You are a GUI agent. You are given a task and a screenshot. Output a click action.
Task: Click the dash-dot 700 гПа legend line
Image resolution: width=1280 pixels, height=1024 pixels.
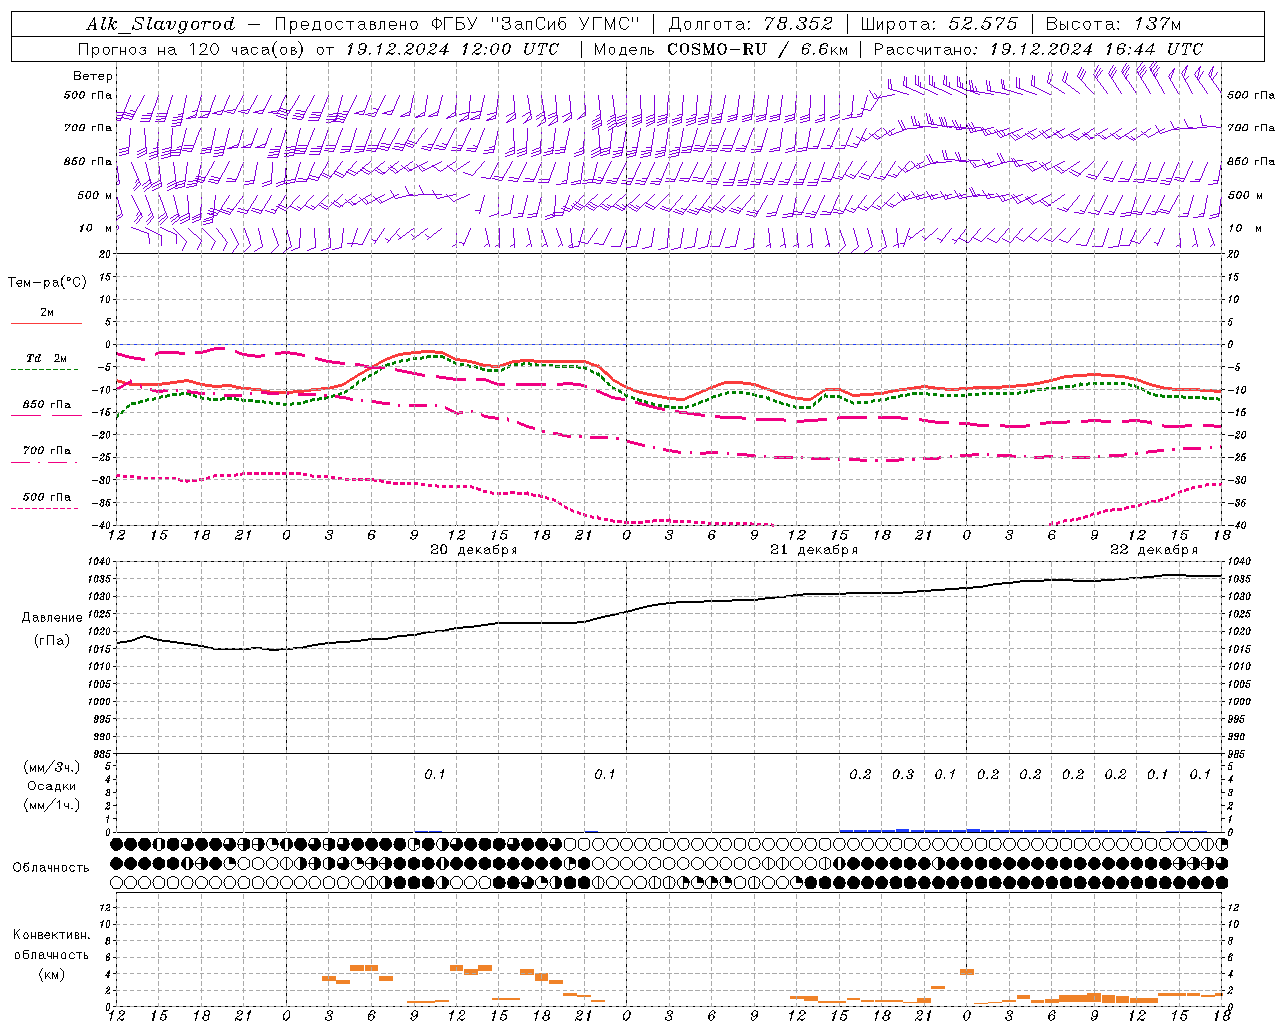point(46,462)
